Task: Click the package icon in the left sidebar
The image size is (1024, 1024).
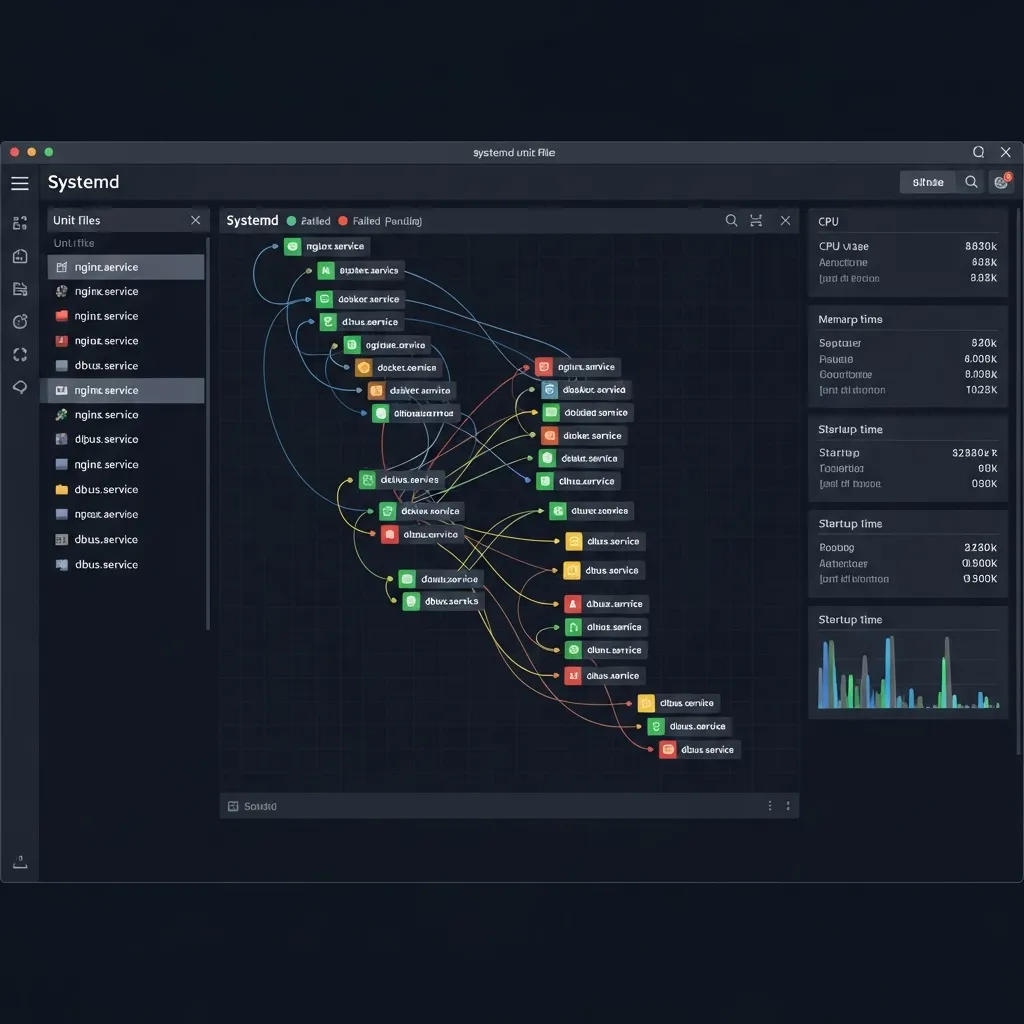Action: (20, 256)
